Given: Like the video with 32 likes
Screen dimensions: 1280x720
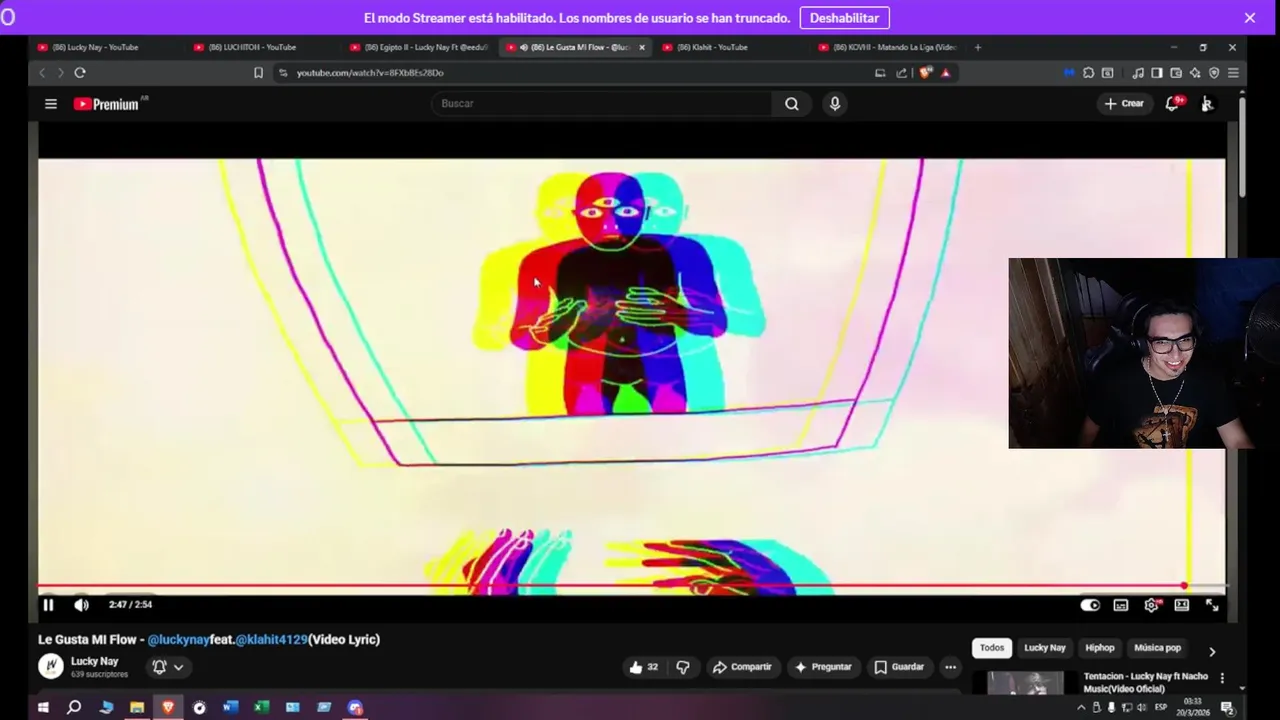Looking at the screenshot, I should pos(643,667).
